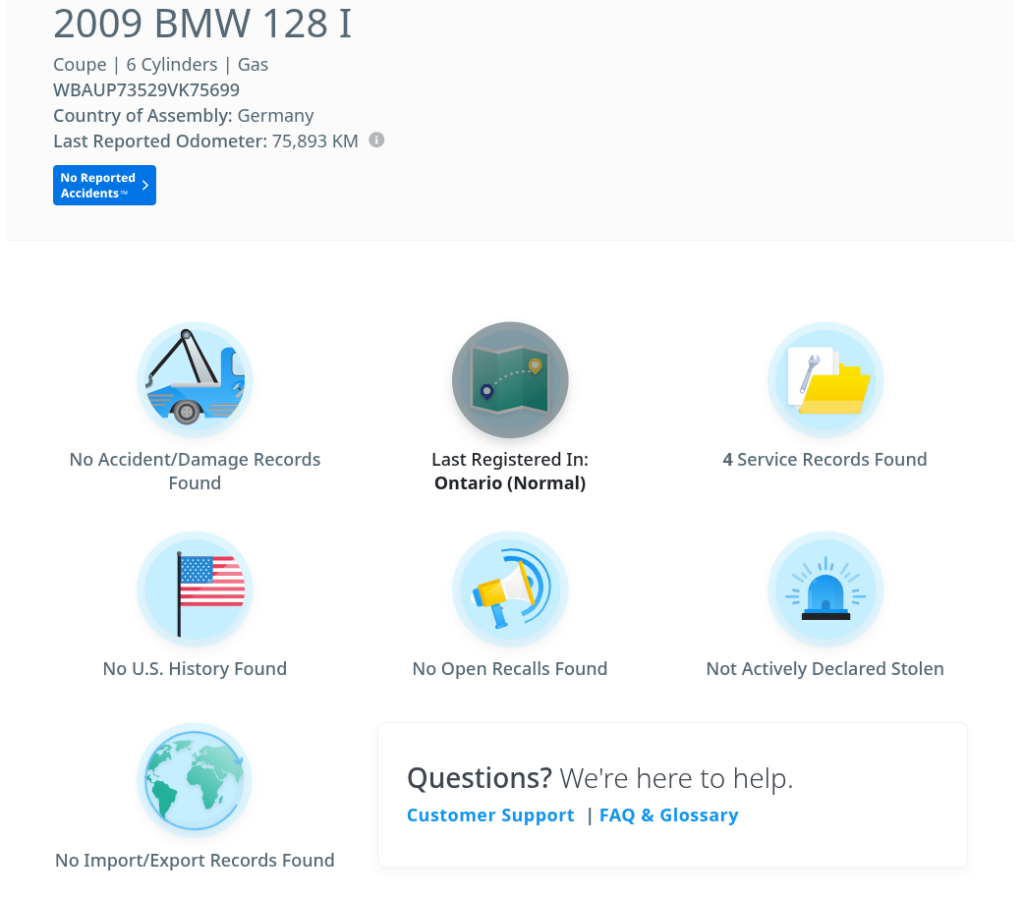Viewport: 1024px width, 900px height.
Task: Click the VIN number WBAUP73529VK75699
Action: (146, 90)
